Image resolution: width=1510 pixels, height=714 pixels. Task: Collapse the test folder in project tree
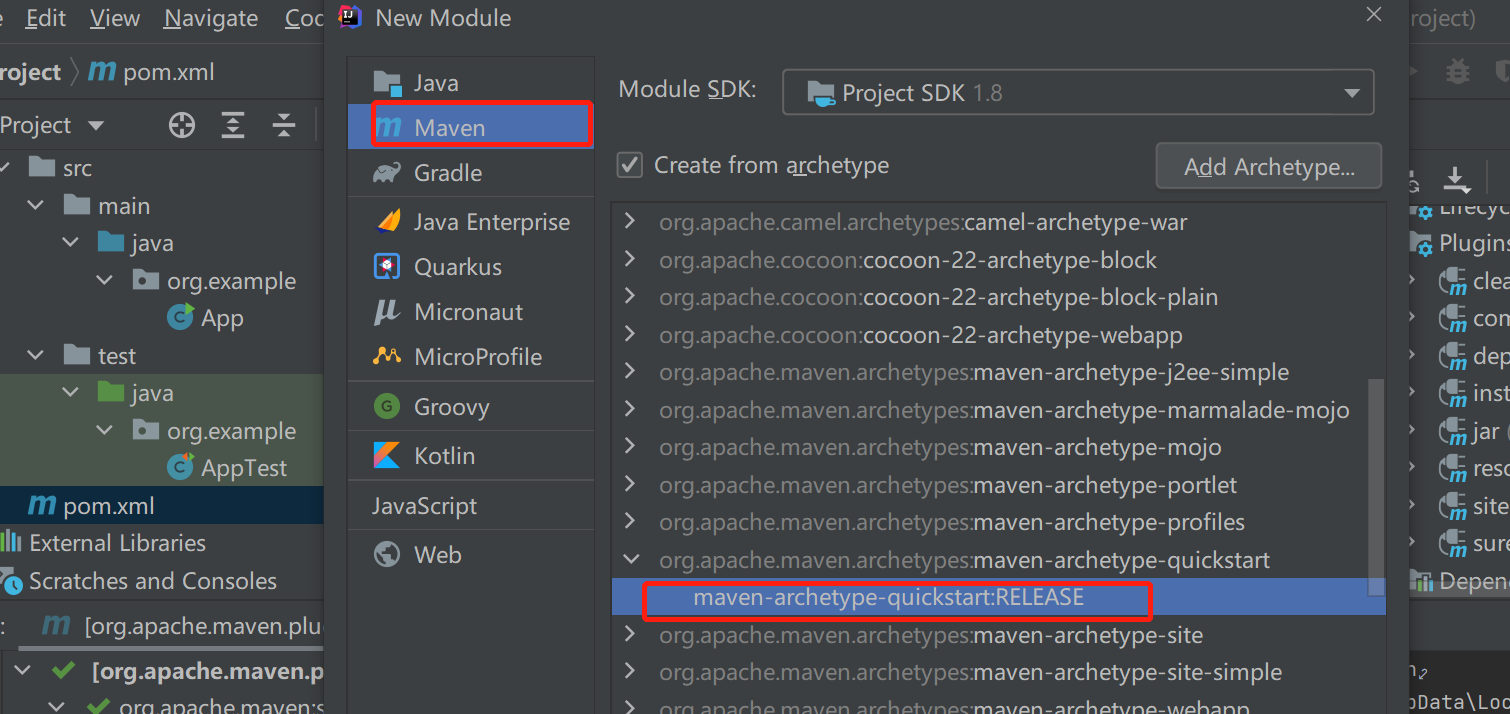click(36, 355)
